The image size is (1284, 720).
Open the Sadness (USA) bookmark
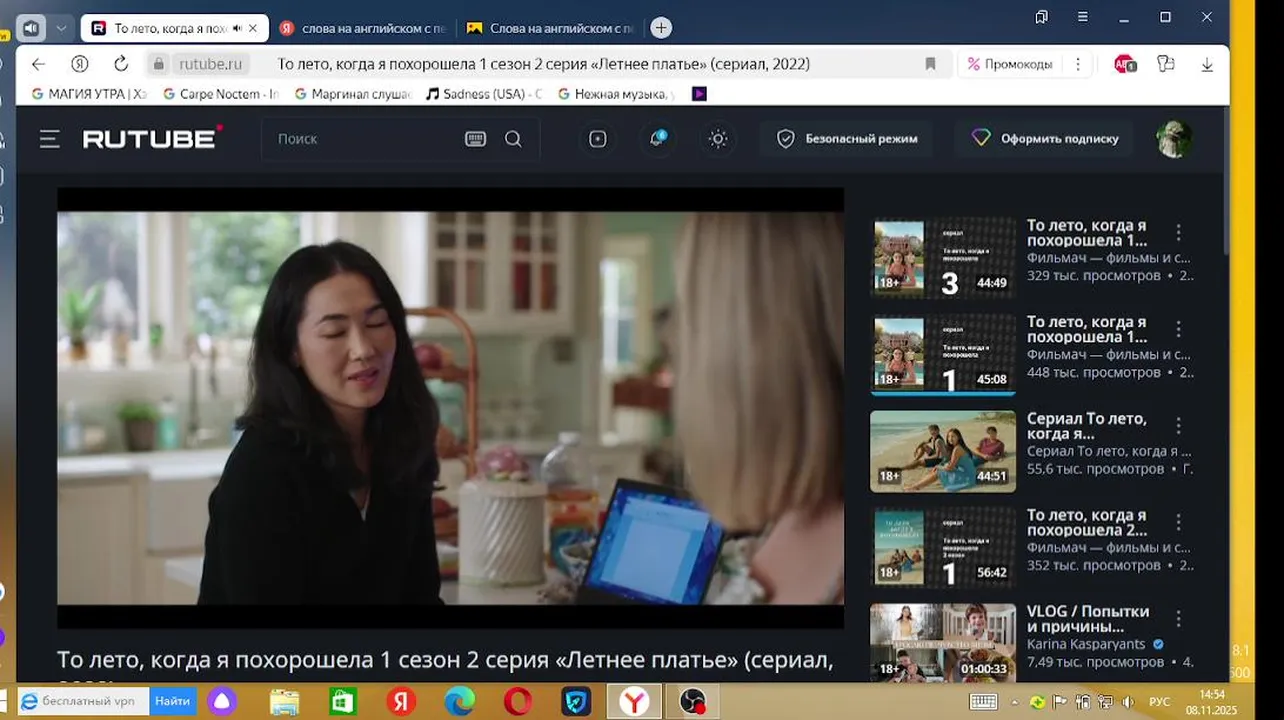coord(484,93)
